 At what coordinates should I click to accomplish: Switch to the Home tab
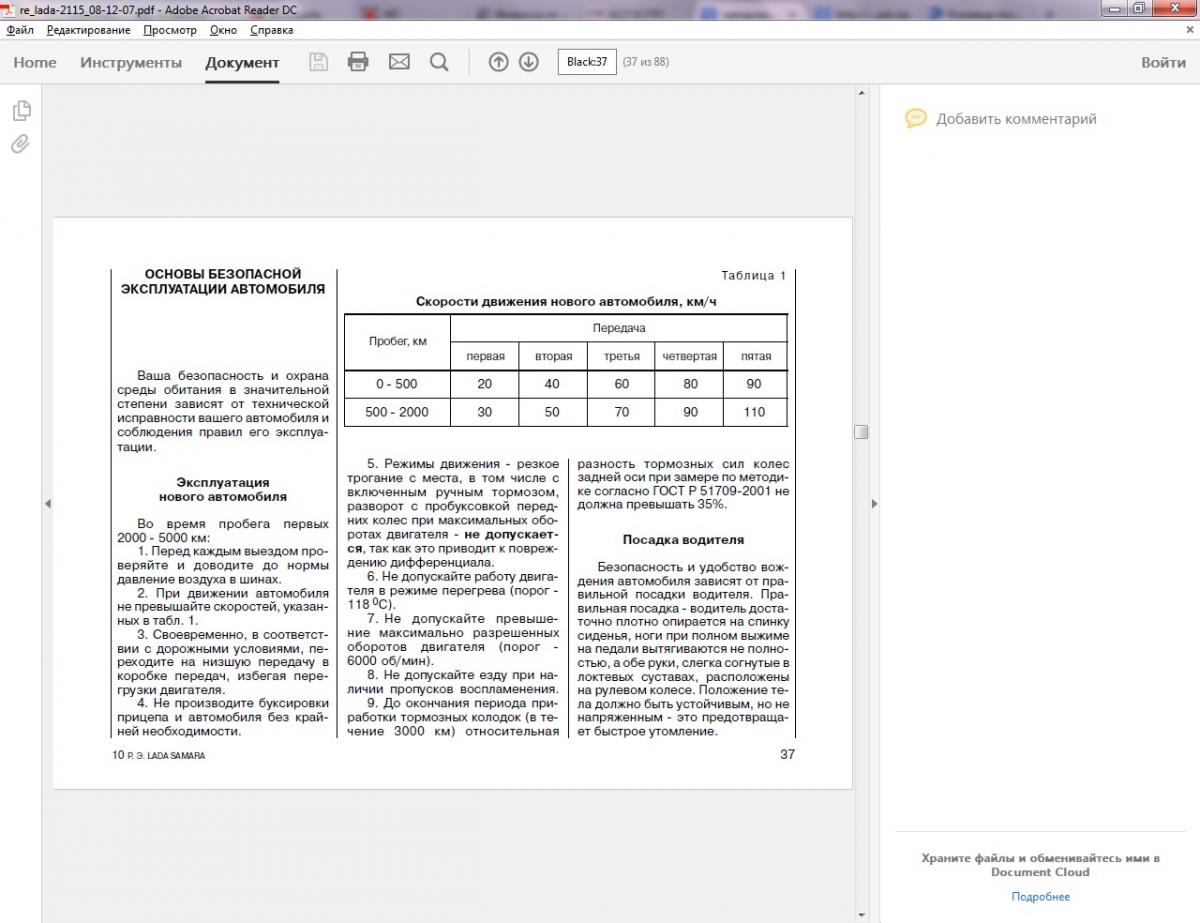[x=35, y=62]
